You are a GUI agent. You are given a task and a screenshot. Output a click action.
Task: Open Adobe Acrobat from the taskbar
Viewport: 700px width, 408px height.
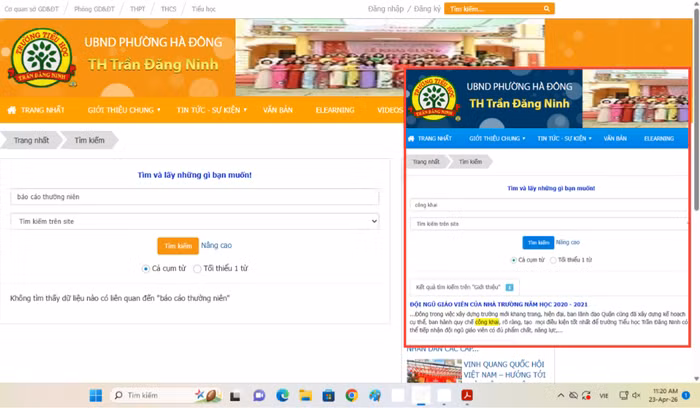pos(467,395)
